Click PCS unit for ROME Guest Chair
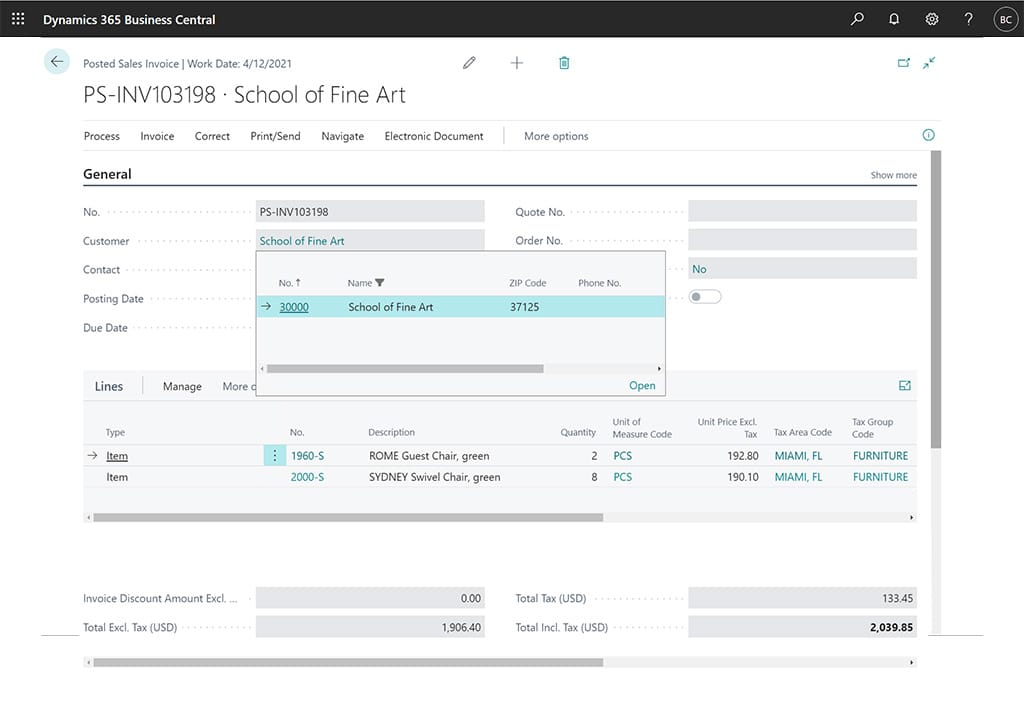Screen dimensions: 1024x724 (x=622, y=456)
